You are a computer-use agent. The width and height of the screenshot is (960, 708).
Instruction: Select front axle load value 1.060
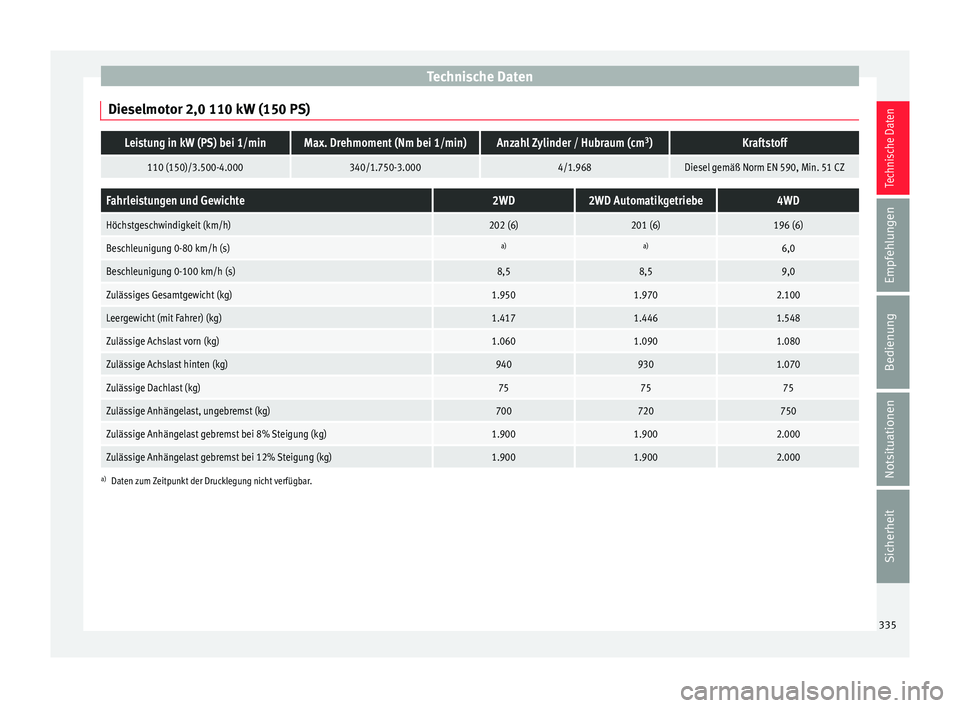[503, 341]
